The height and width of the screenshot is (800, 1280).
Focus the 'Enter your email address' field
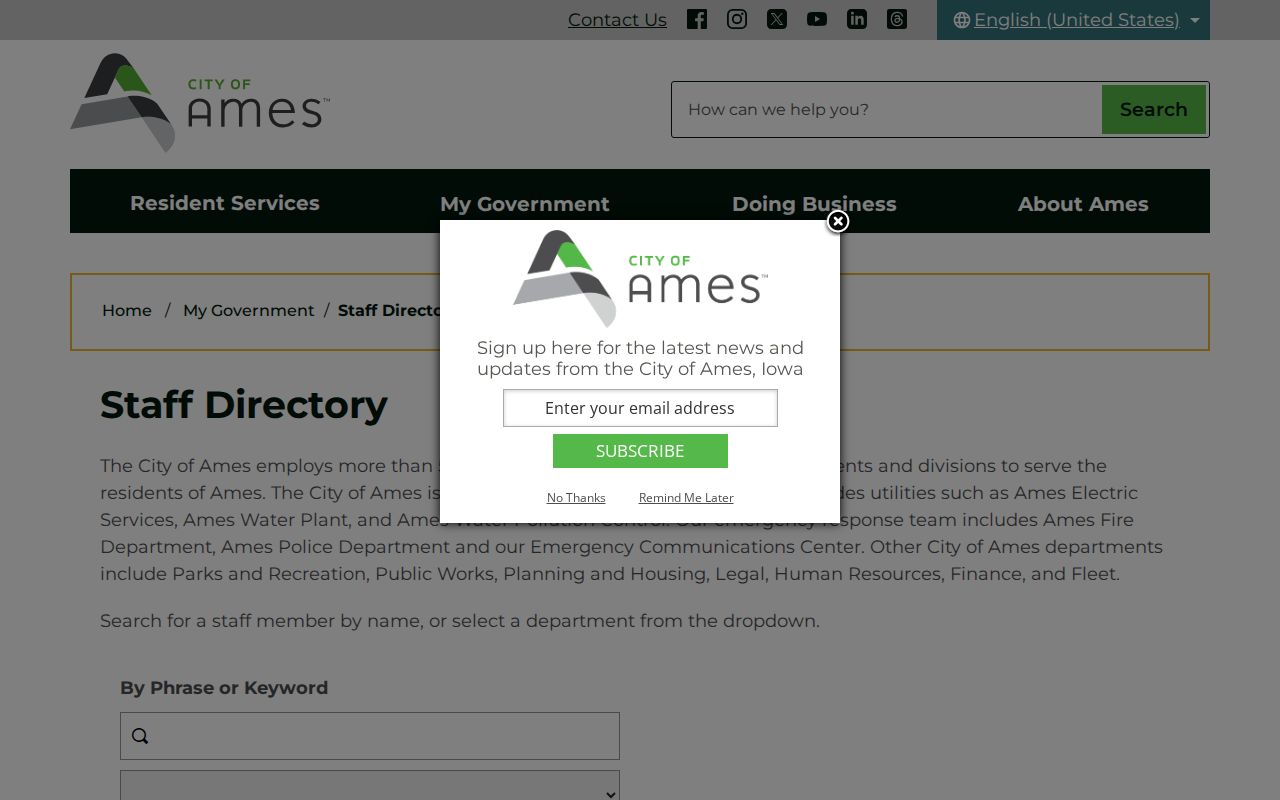pyautogui.click(x=640, y=408)
